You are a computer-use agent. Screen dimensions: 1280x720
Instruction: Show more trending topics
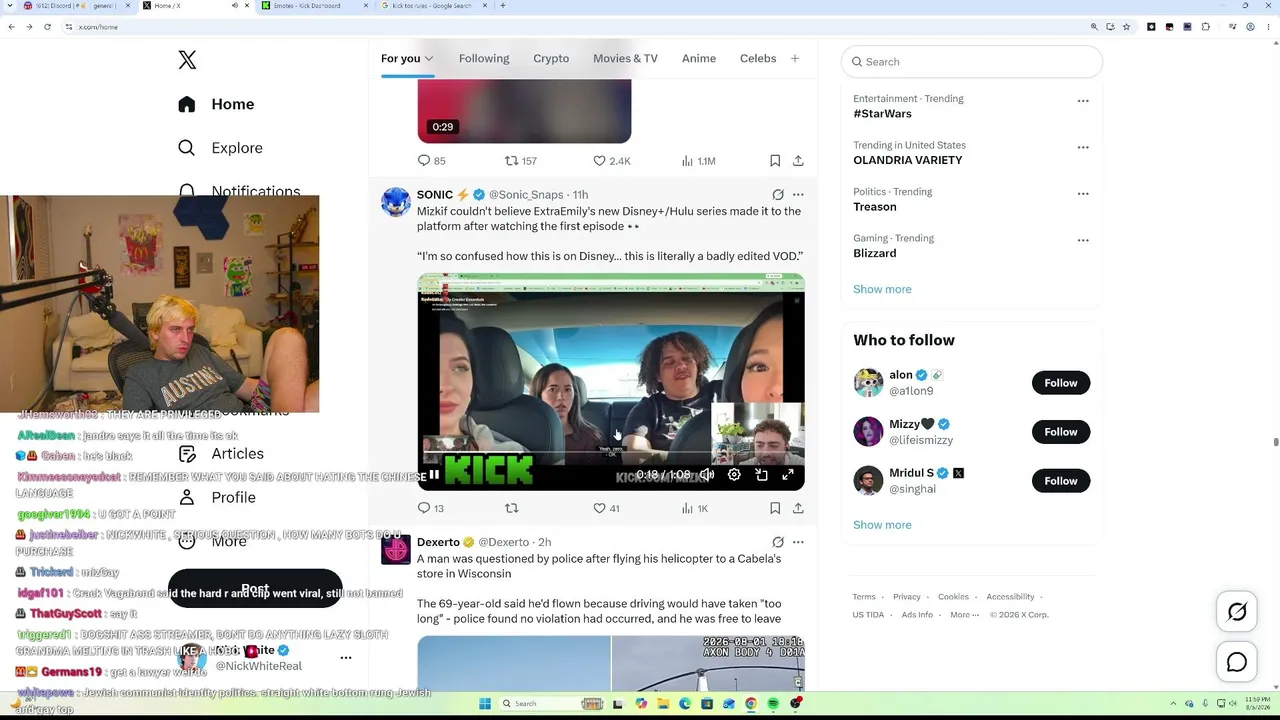click(x=882, y=289)
